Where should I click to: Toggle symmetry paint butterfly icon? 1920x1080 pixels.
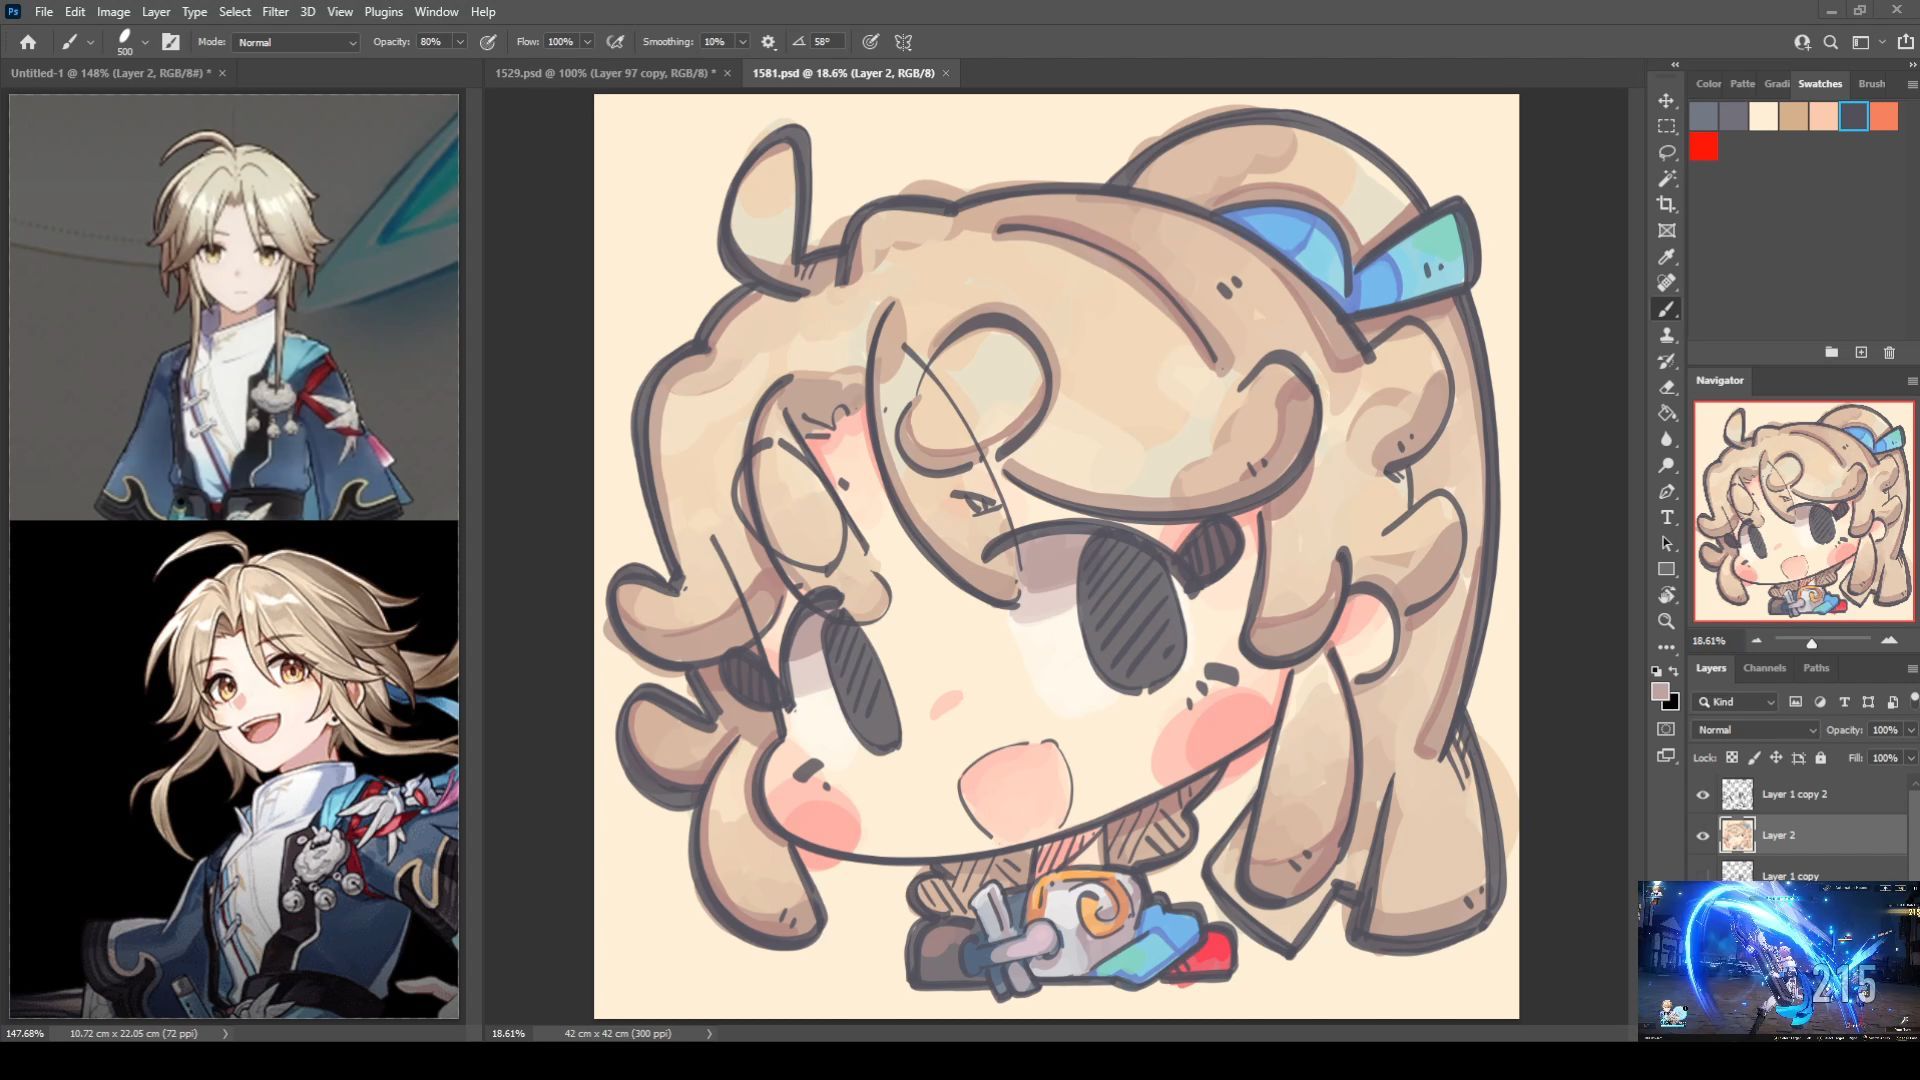[903, 42]
